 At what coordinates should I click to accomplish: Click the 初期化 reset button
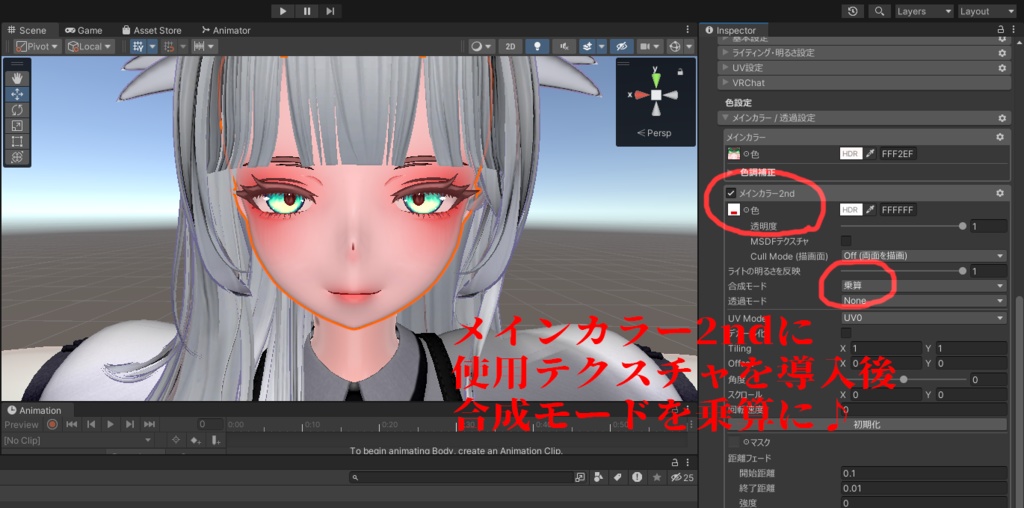pos(867,424)
